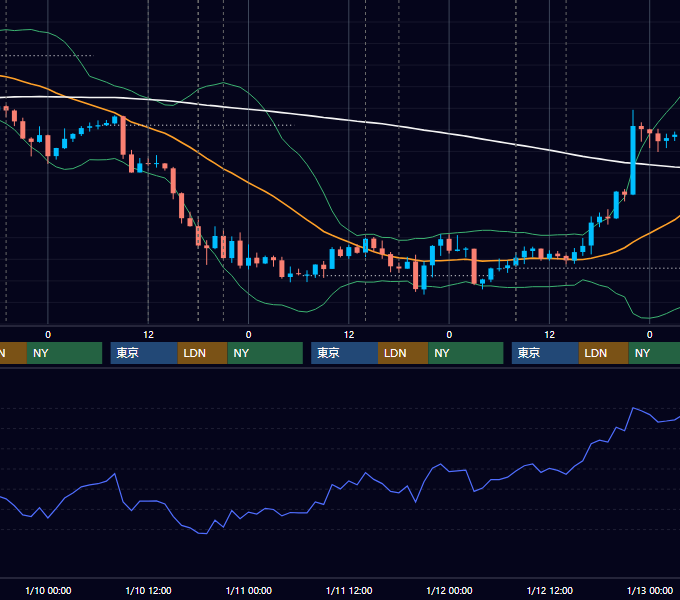
Task: Select the white long-term moving average line
Action: click(x=347, y=120)
